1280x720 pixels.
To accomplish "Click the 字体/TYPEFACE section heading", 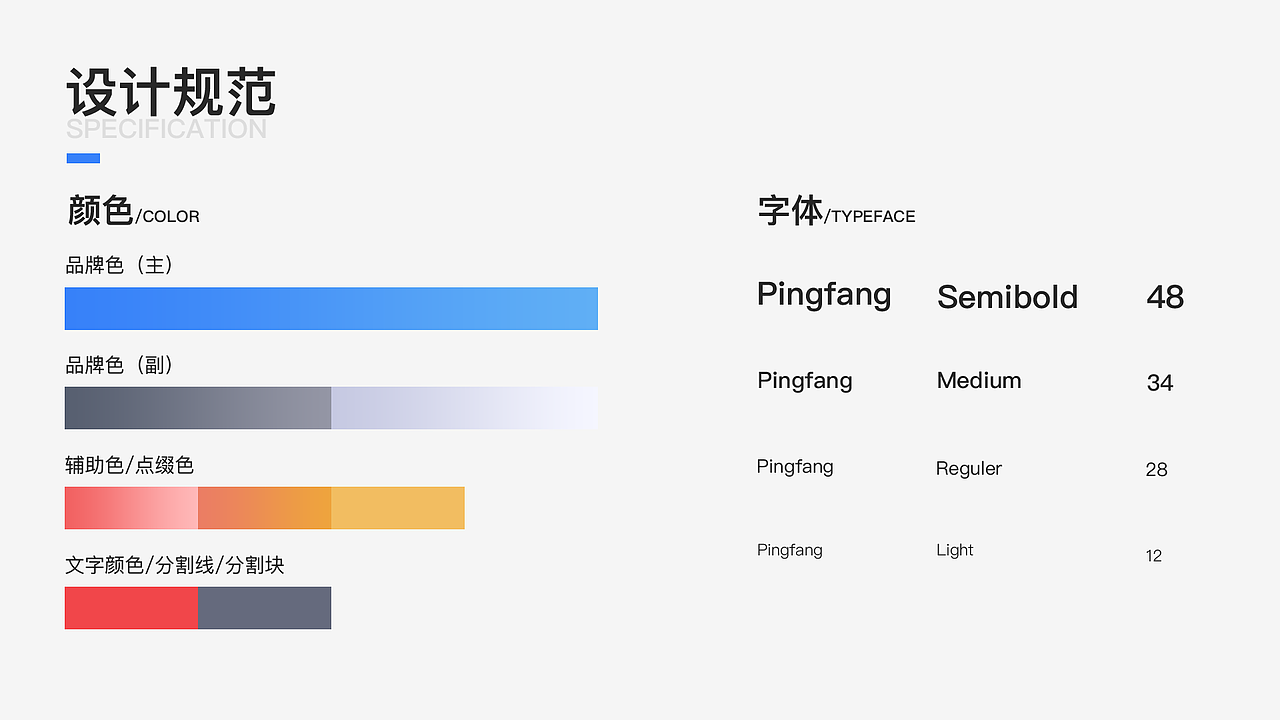I will click(x=836, y=212).
